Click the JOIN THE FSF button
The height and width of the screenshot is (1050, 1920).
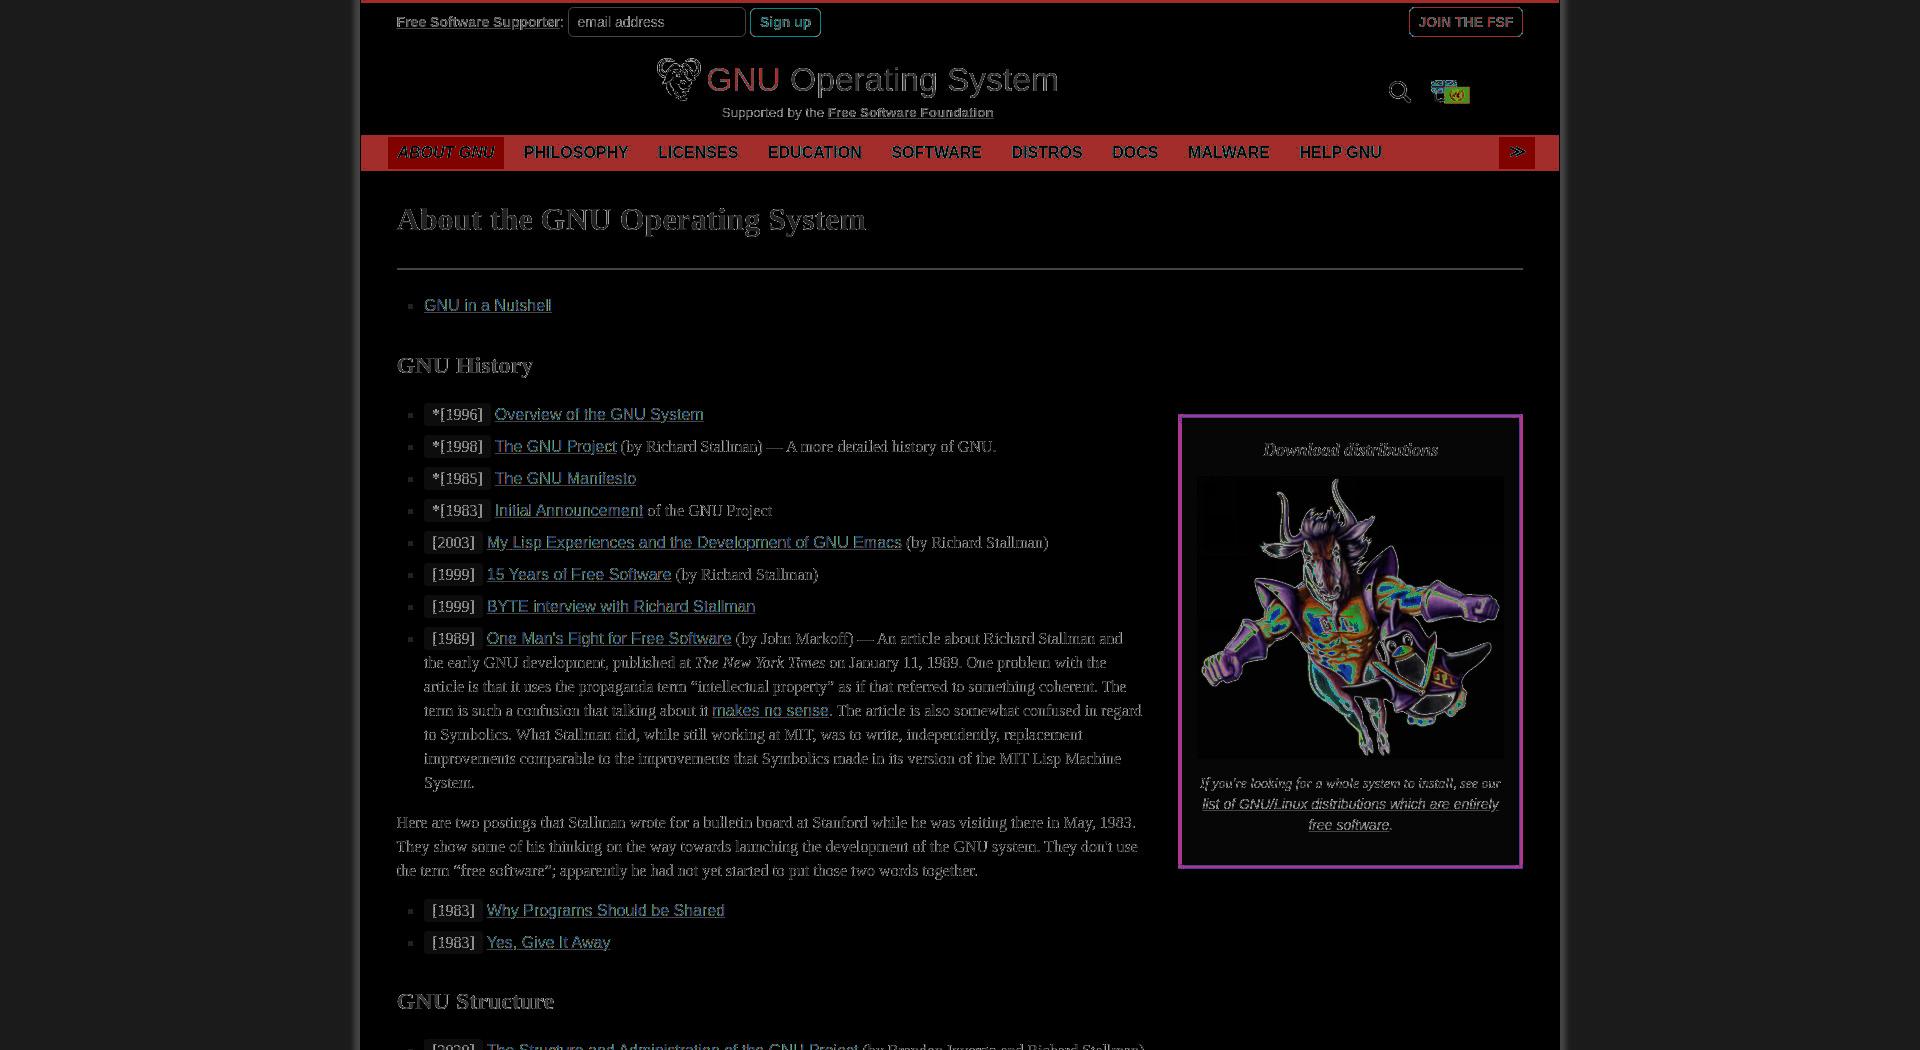[1466, 22]
